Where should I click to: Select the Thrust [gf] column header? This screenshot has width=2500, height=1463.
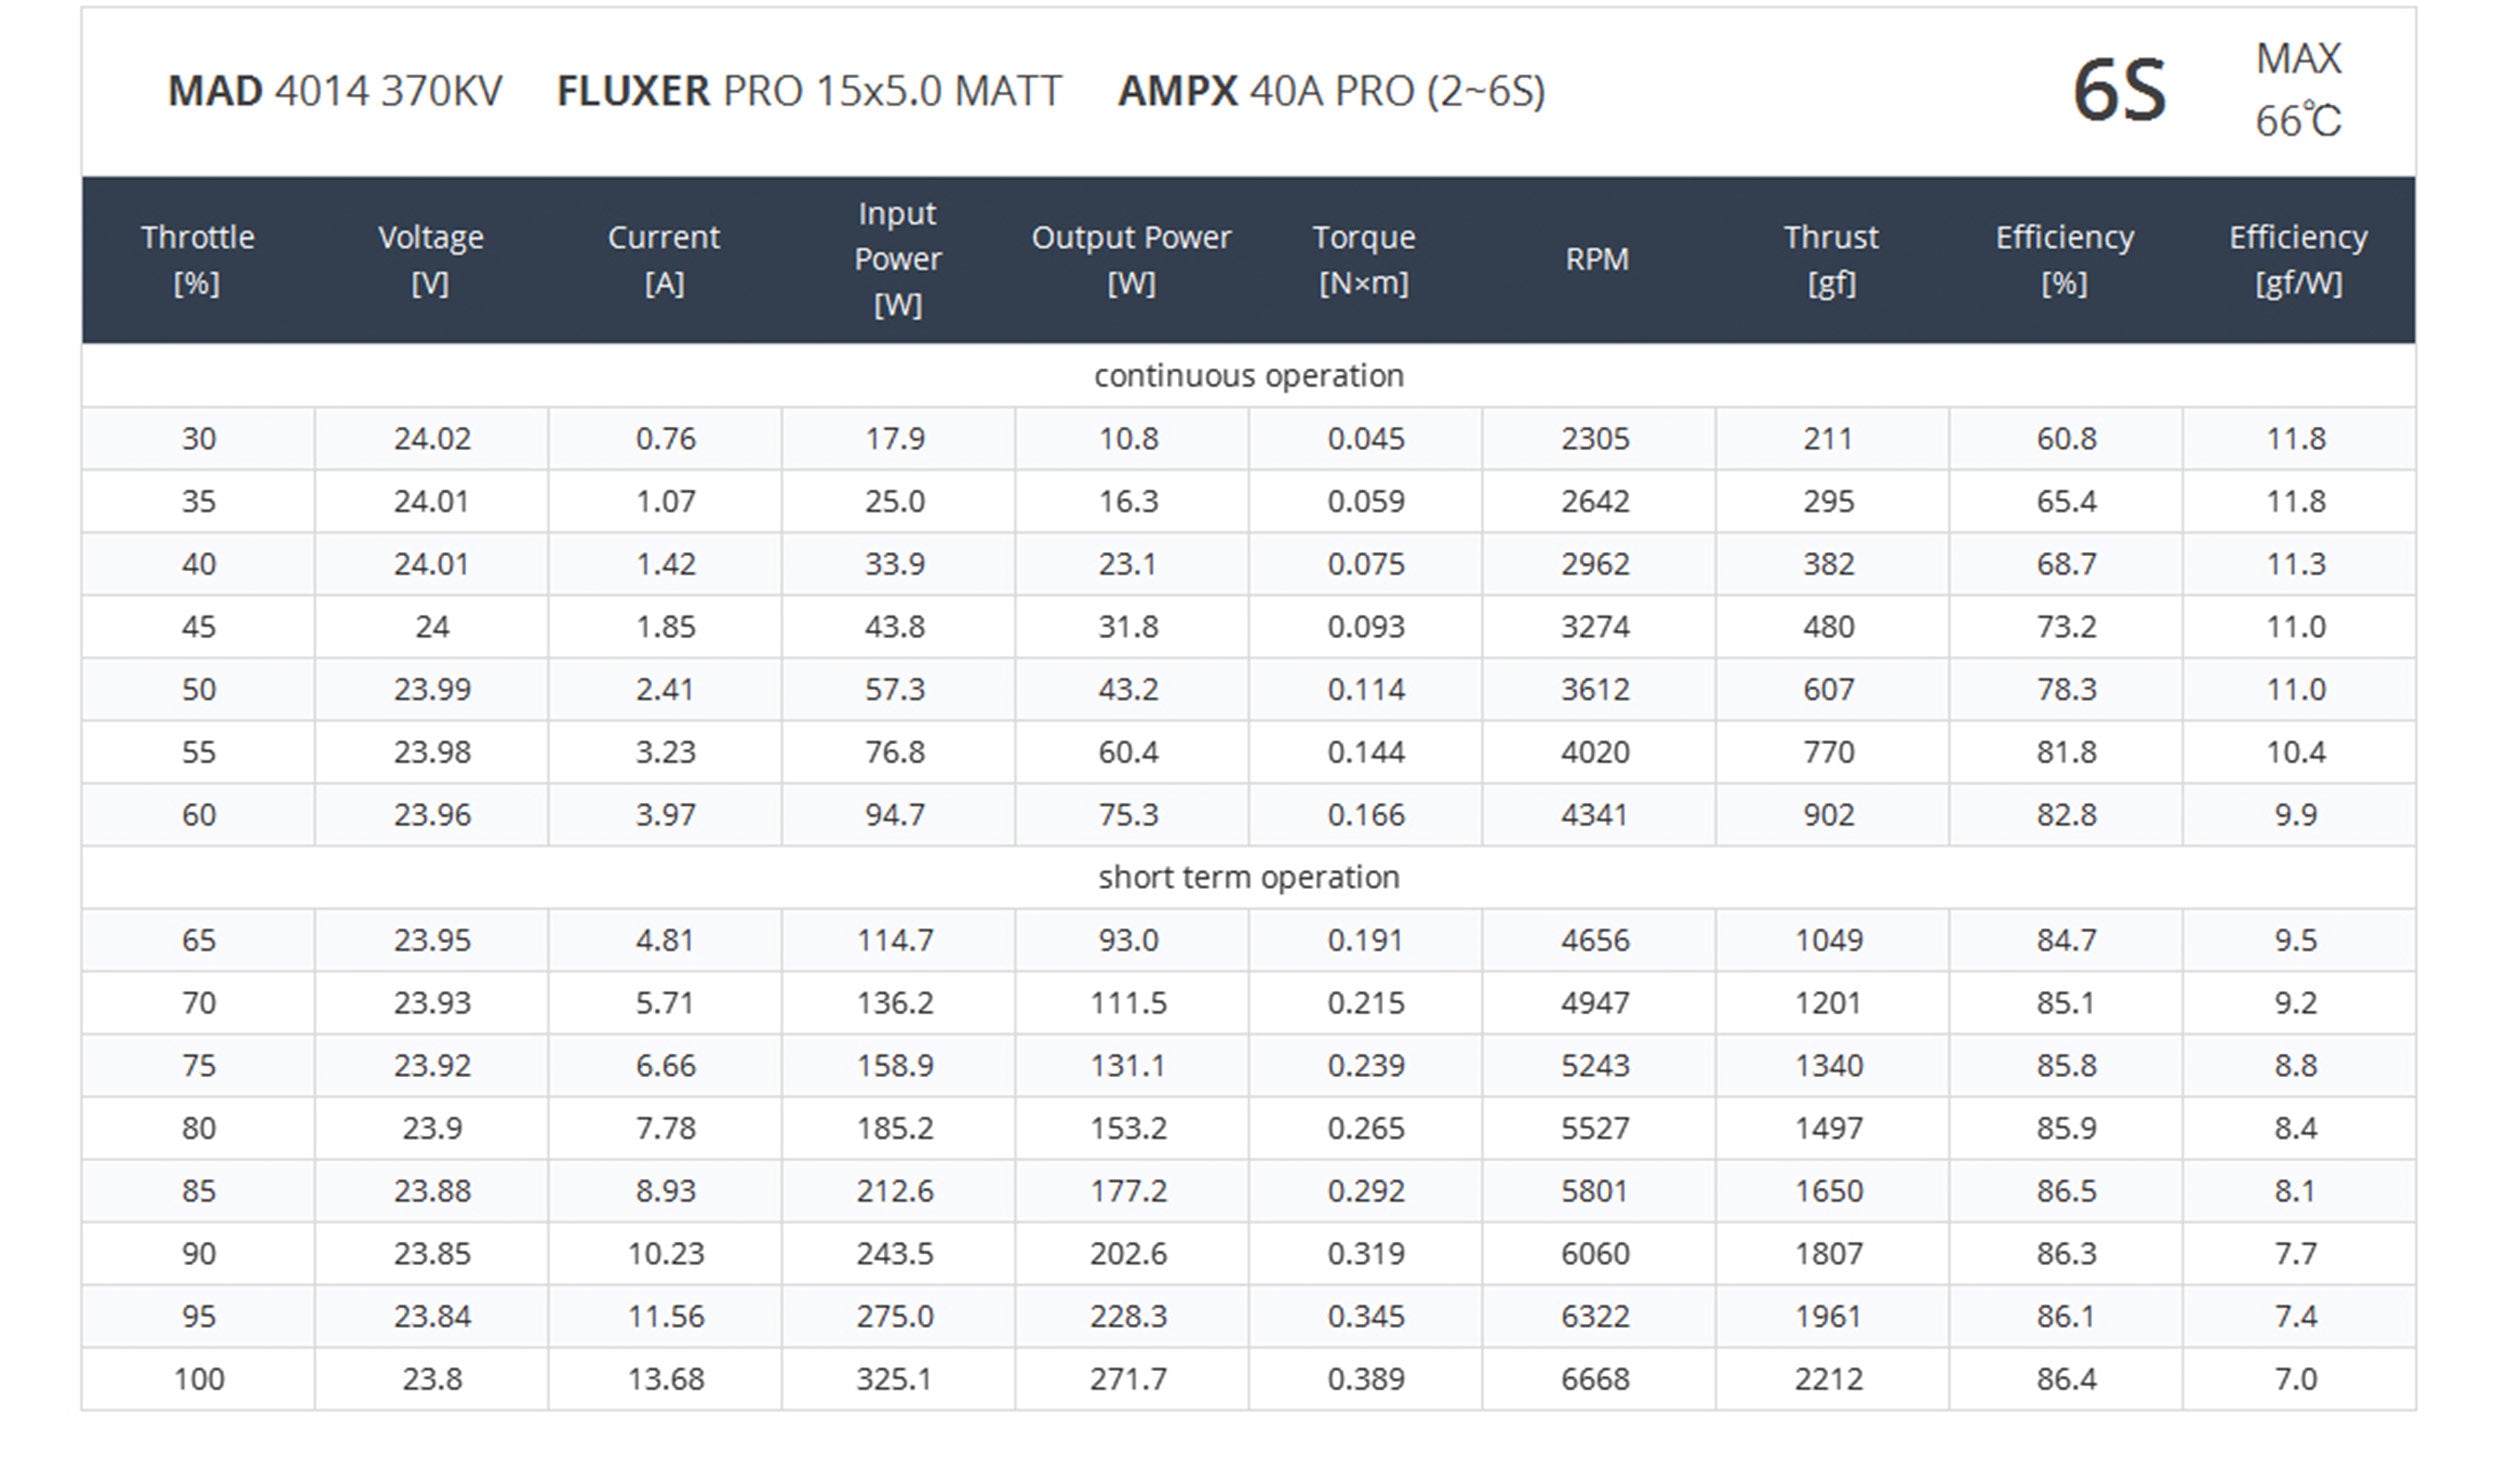point(1831,260)
